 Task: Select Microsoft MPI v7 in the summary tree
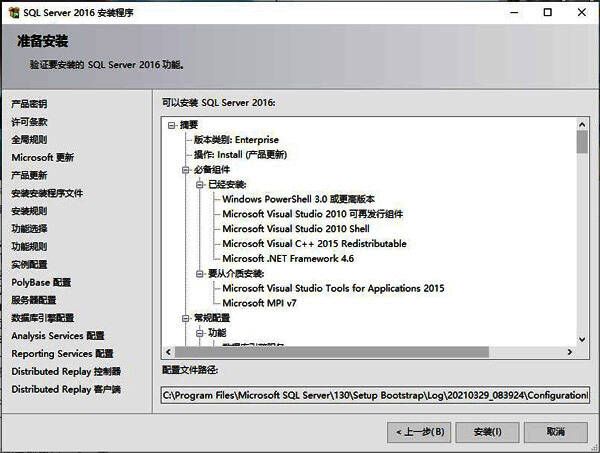point(260,303)
